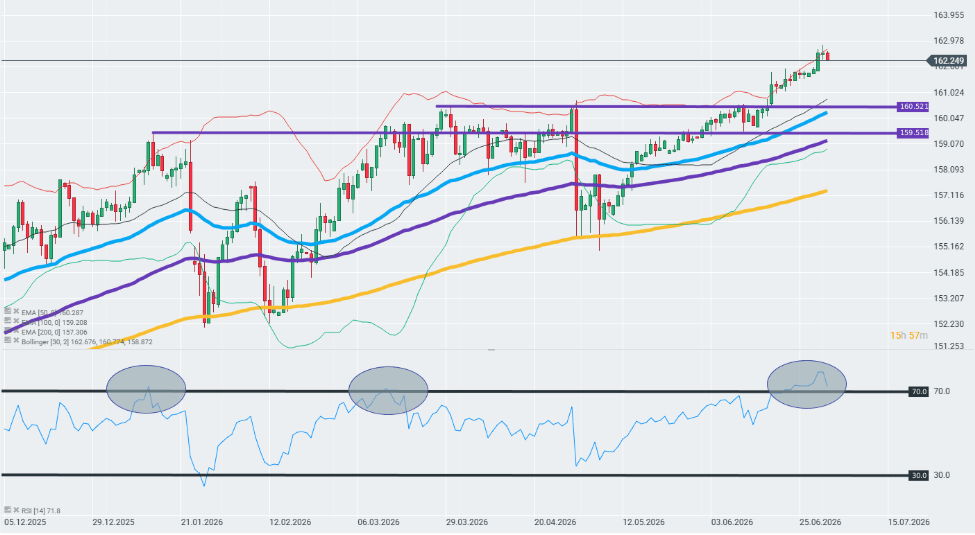975x535 pixels.
Task: Click the RSI 30.0 level label
Action: (919, 475)
